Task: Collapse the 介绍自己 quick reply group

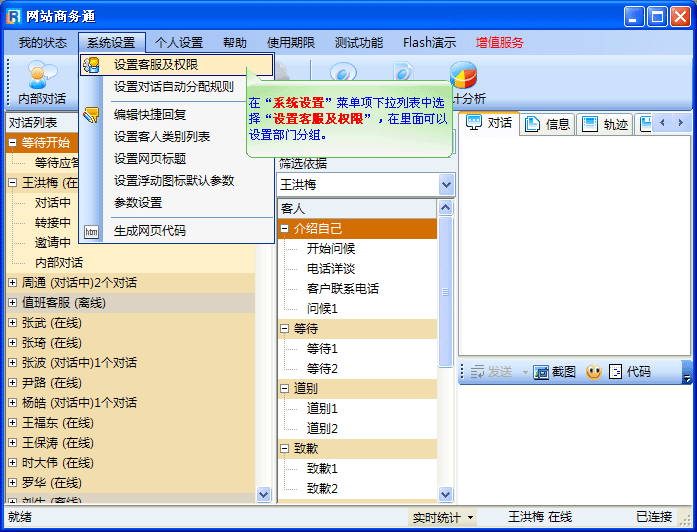Action: tap(285, 229)
